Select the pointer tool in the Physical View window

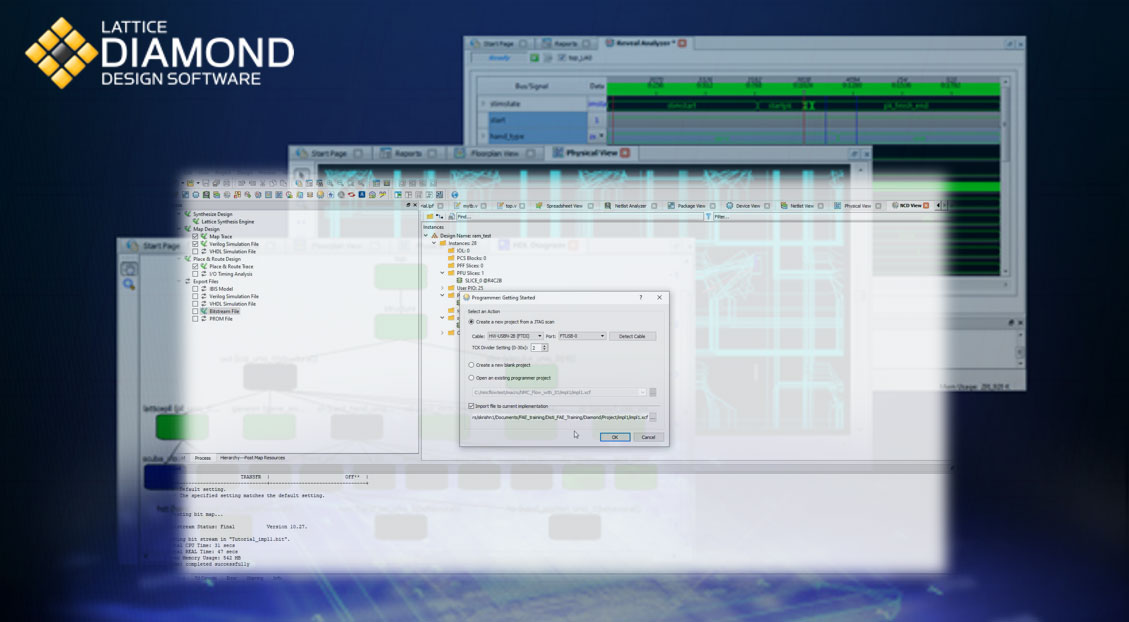pyautogui.click(x=302, y=175)
